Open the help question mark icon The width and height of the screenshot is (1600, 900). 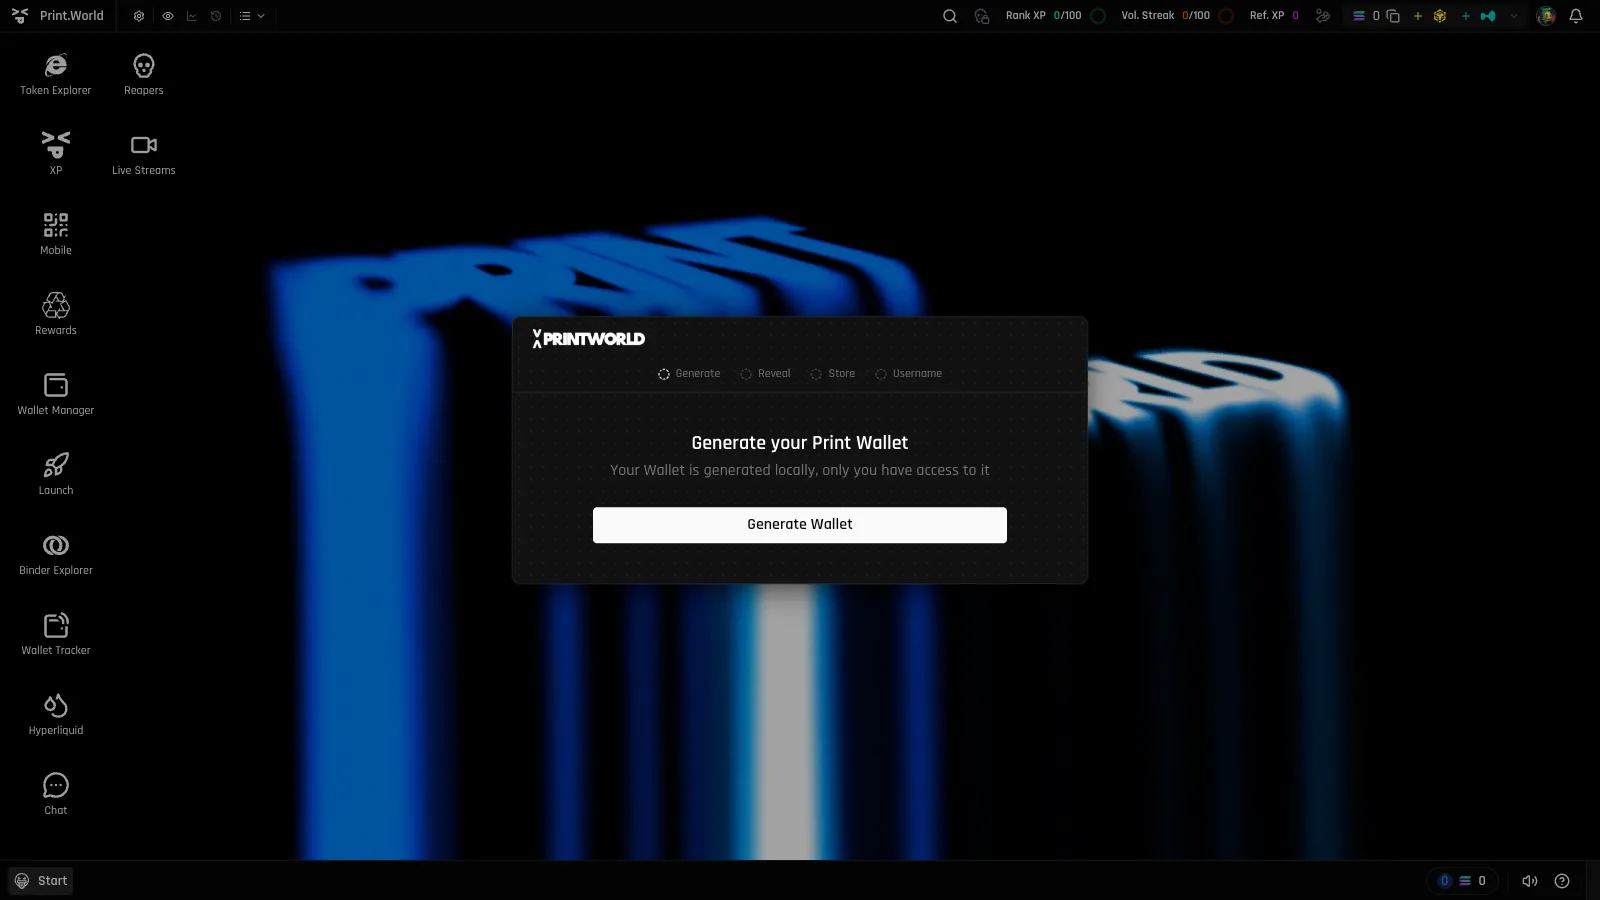click(1562, 881)
